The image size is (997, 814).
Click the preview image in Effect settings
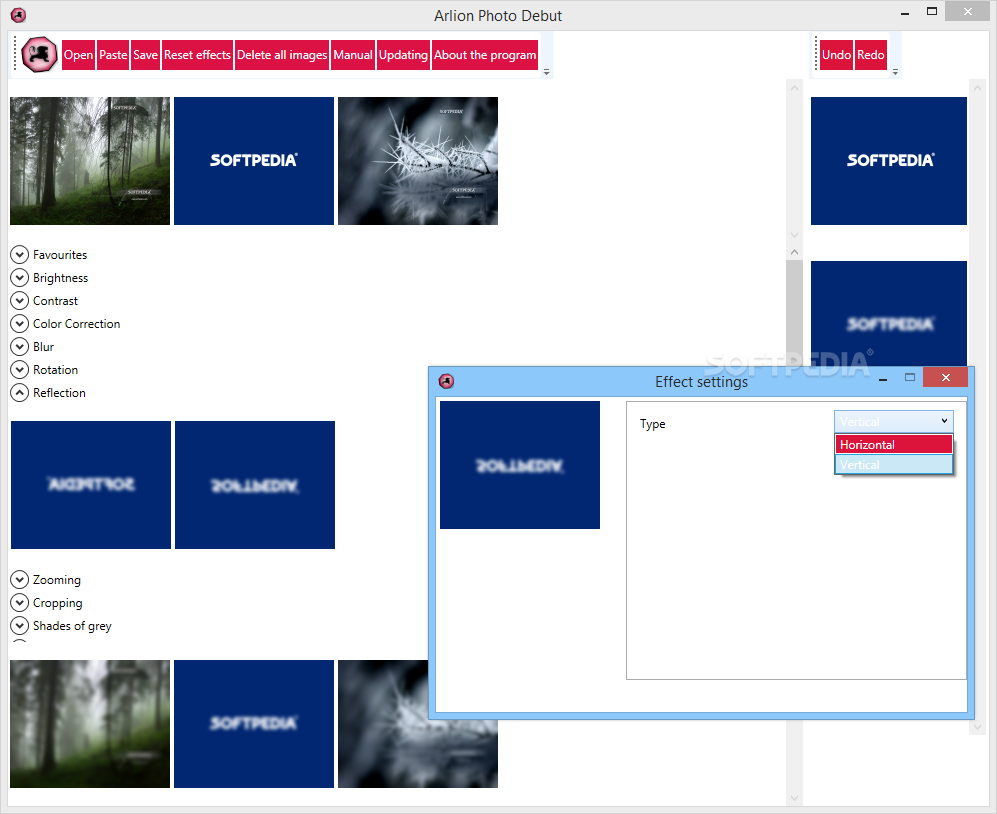(x=519, y=465)
